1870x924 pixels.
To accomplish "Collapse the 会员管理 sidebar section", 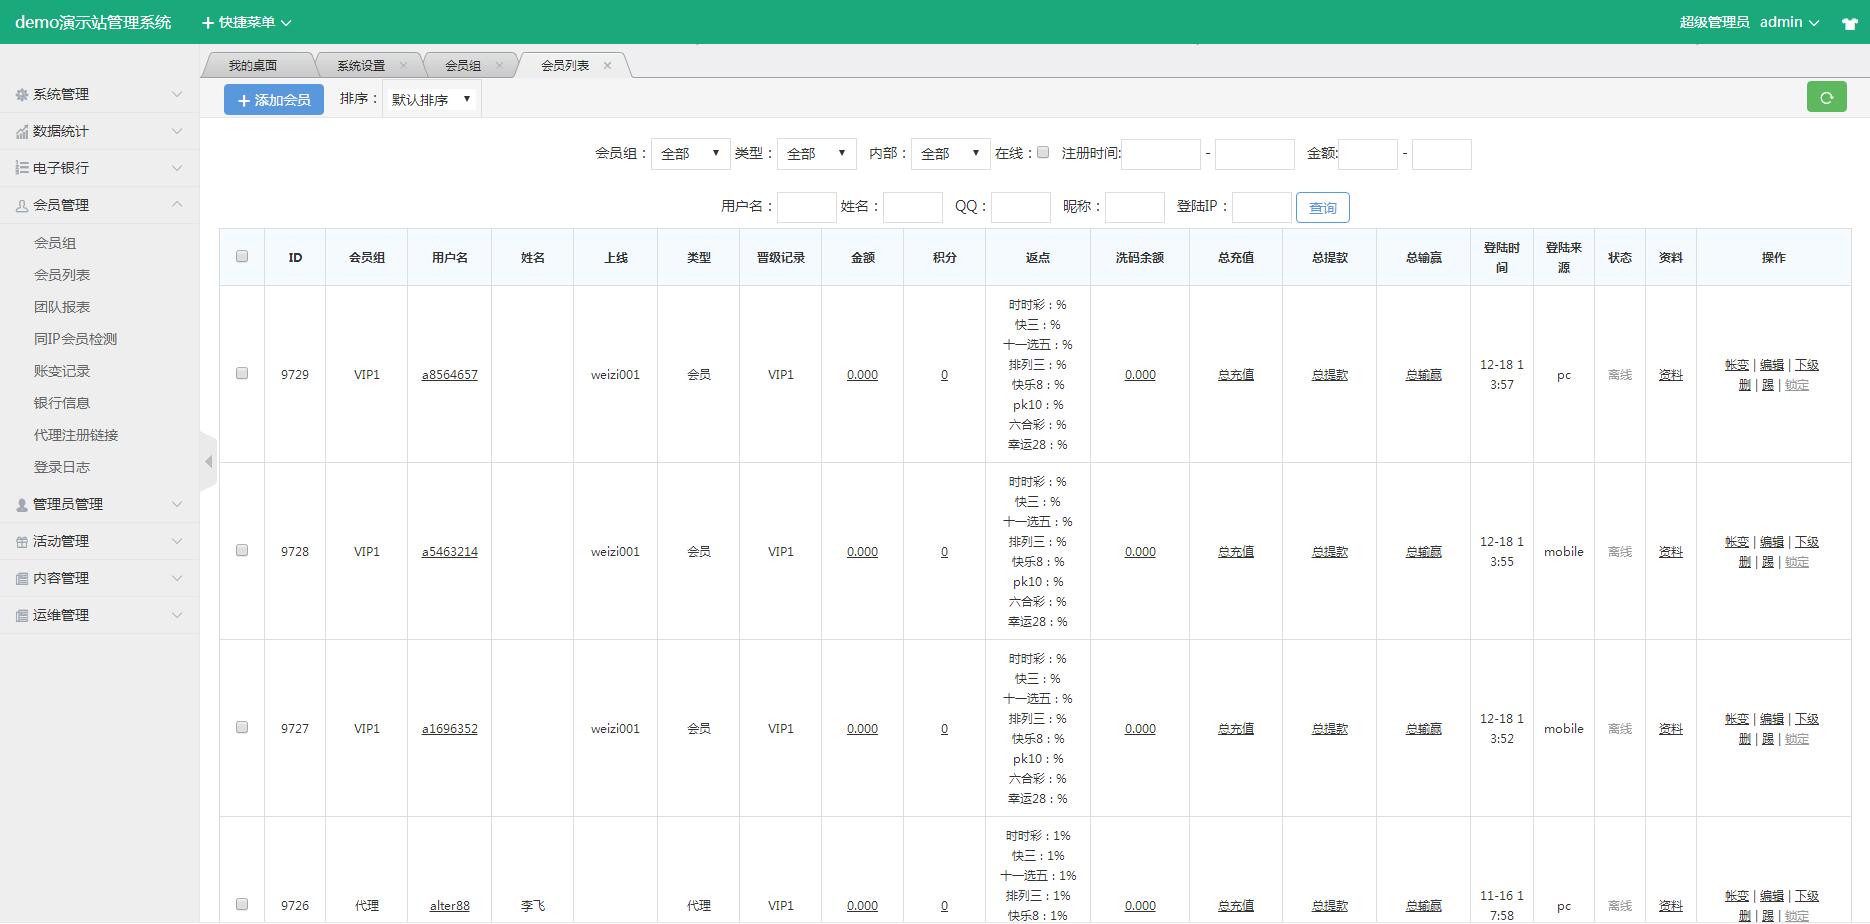I will pos(99,205).
